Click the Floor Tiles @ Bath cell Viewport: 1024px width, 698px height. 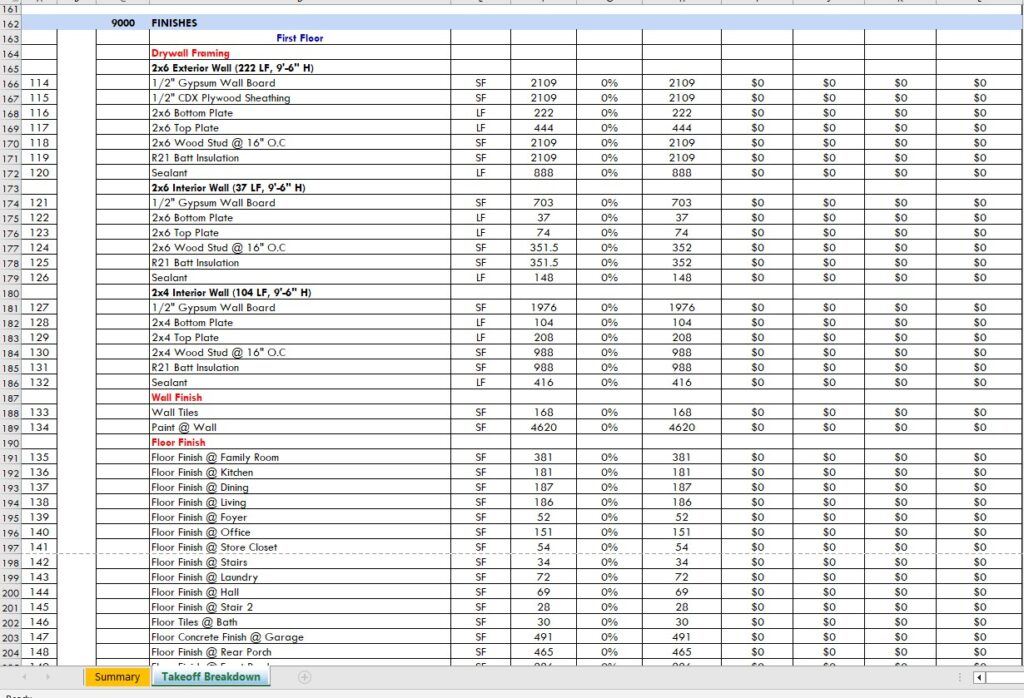[300, 622]
